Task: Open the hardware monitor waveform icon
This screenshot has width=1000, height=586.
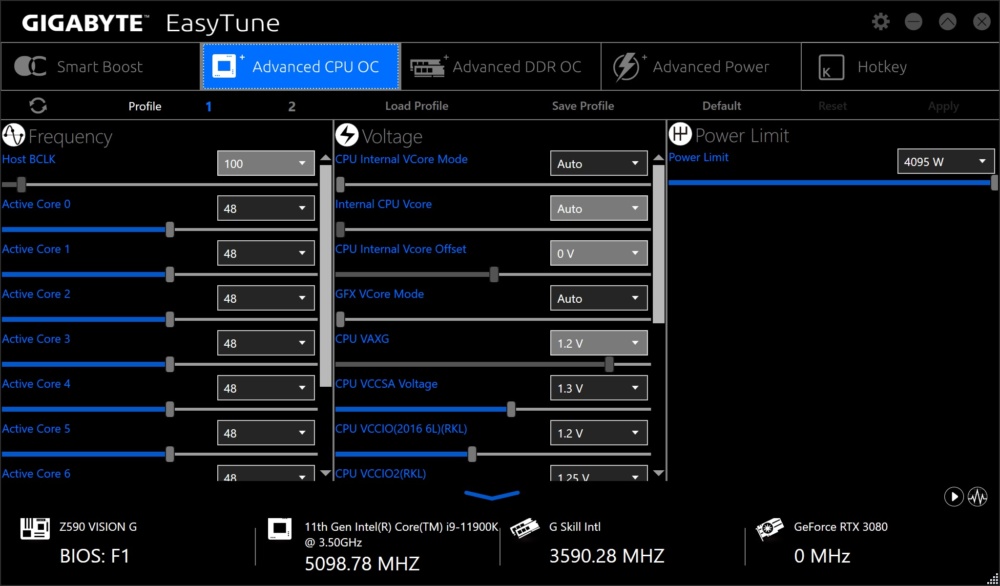Action: 977,497
